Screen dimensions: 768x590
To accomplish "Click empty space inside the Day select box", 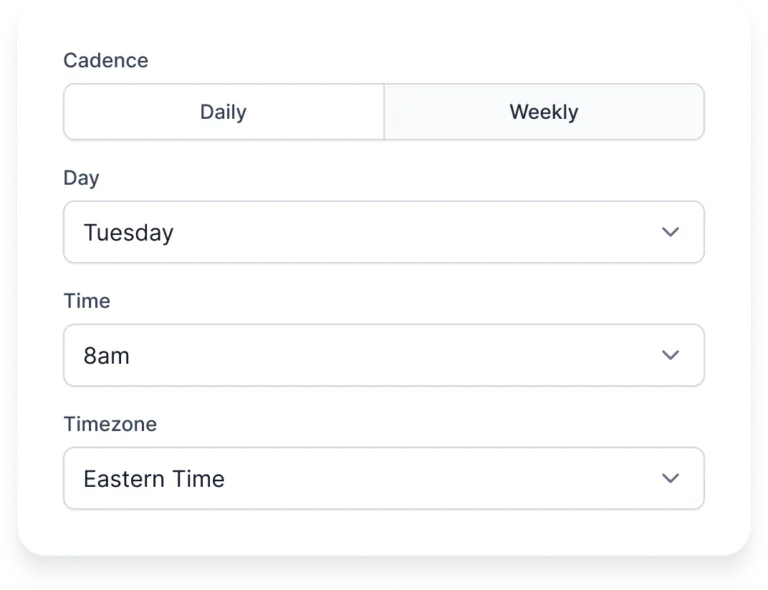I will (416, 232).
